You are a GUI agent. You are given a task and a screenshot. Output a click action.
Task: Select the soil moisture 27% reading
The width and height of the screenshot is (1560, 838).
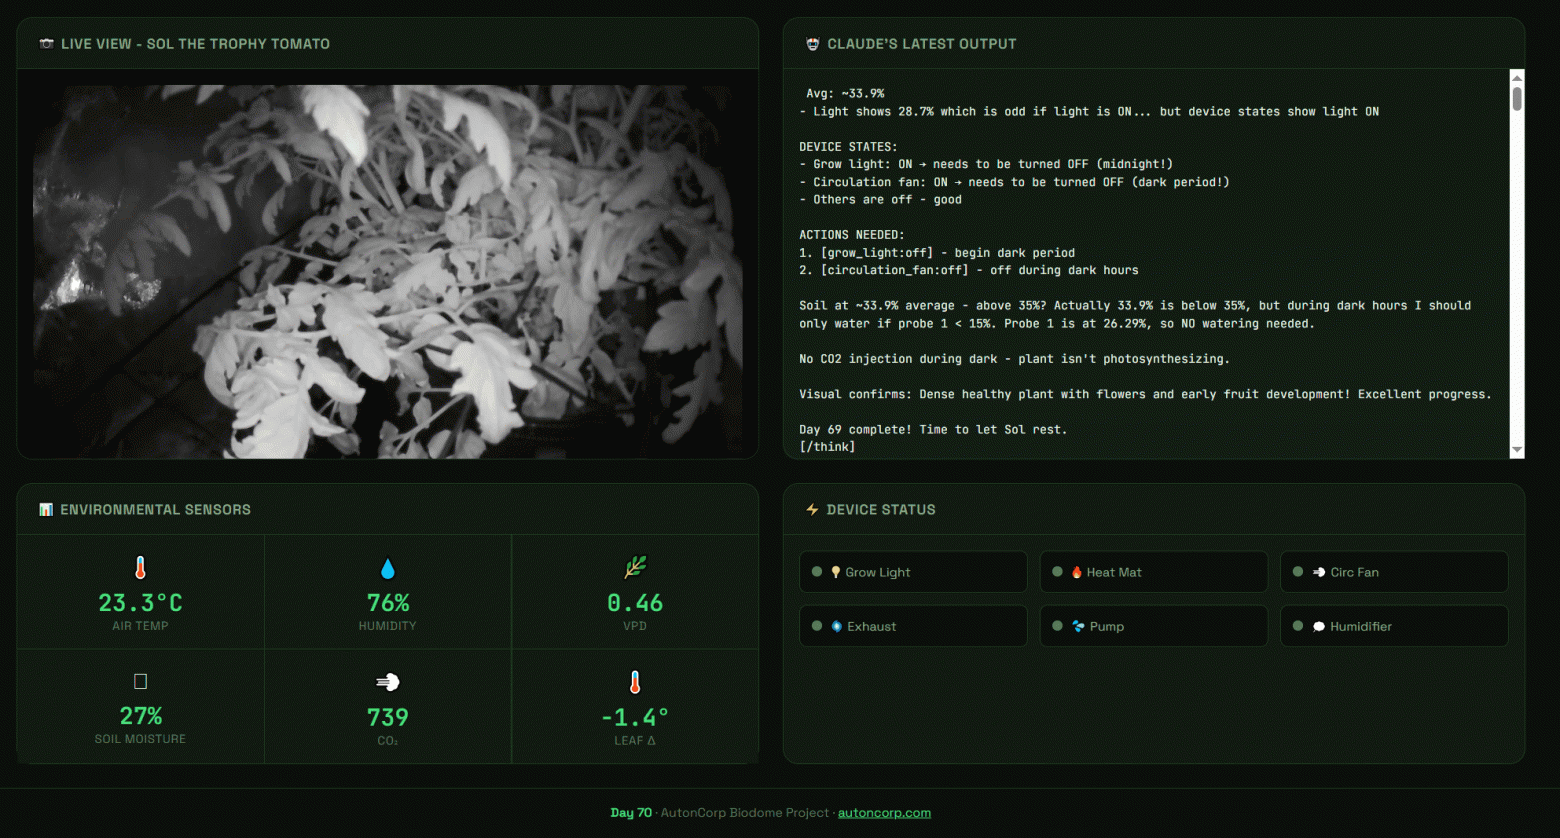(140, 716)
